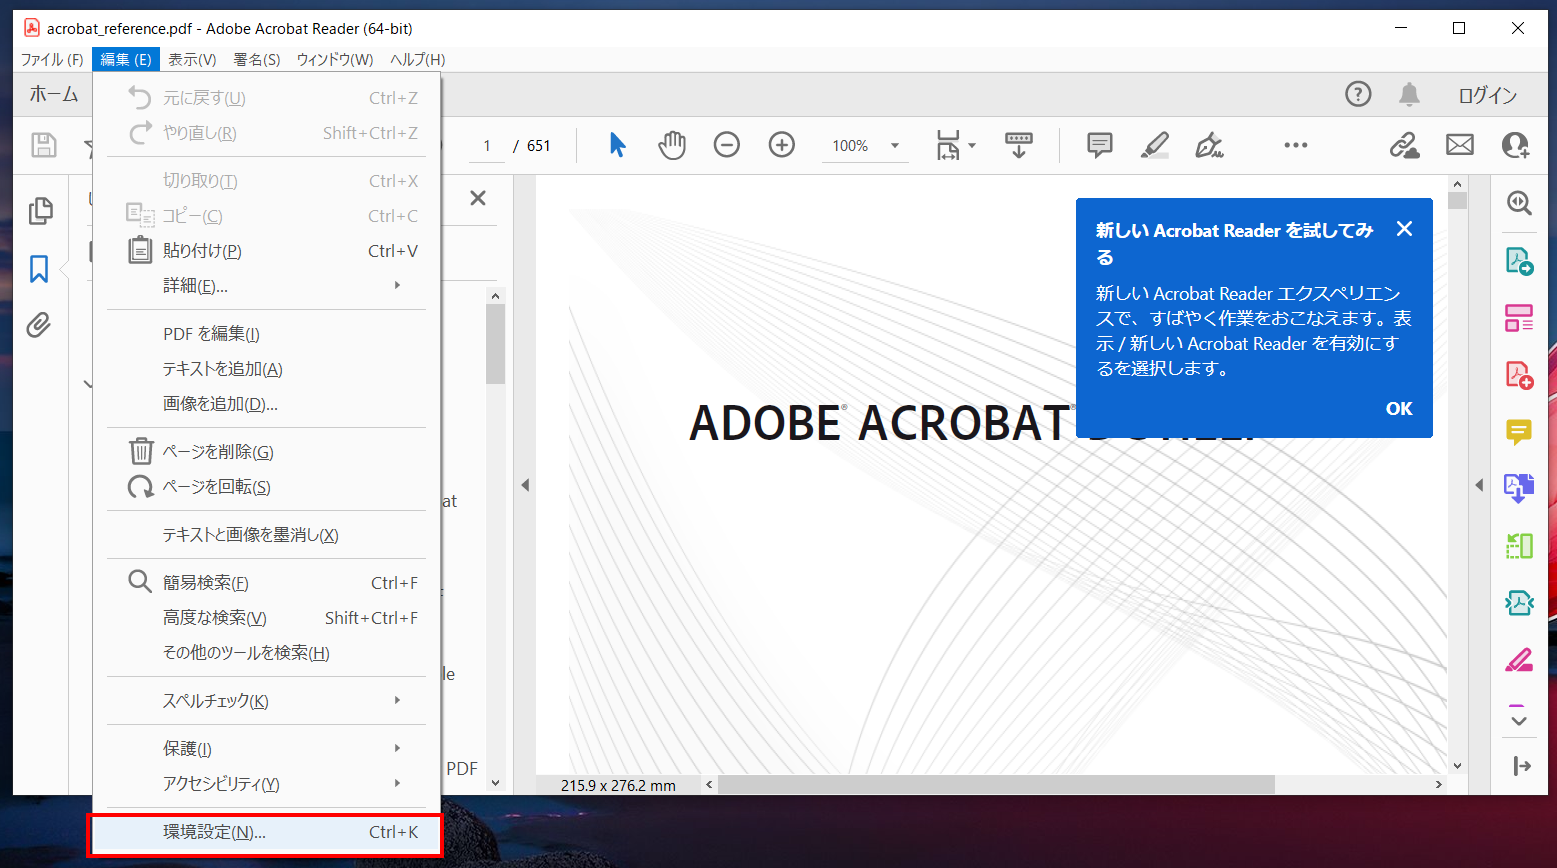Show the Bookmarks panel
The image size is (1557, 868).
tap(41, 268)
